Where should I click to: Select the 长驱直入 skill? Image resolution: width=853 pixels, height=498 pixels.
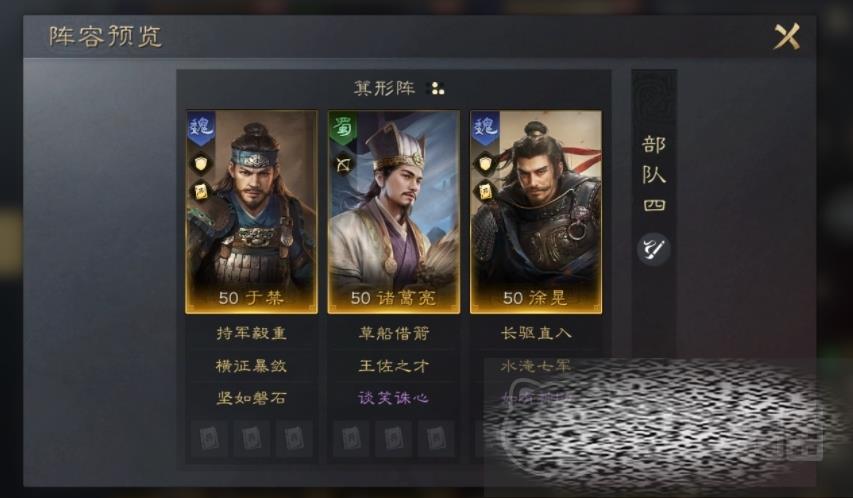[x=536, y=333]
